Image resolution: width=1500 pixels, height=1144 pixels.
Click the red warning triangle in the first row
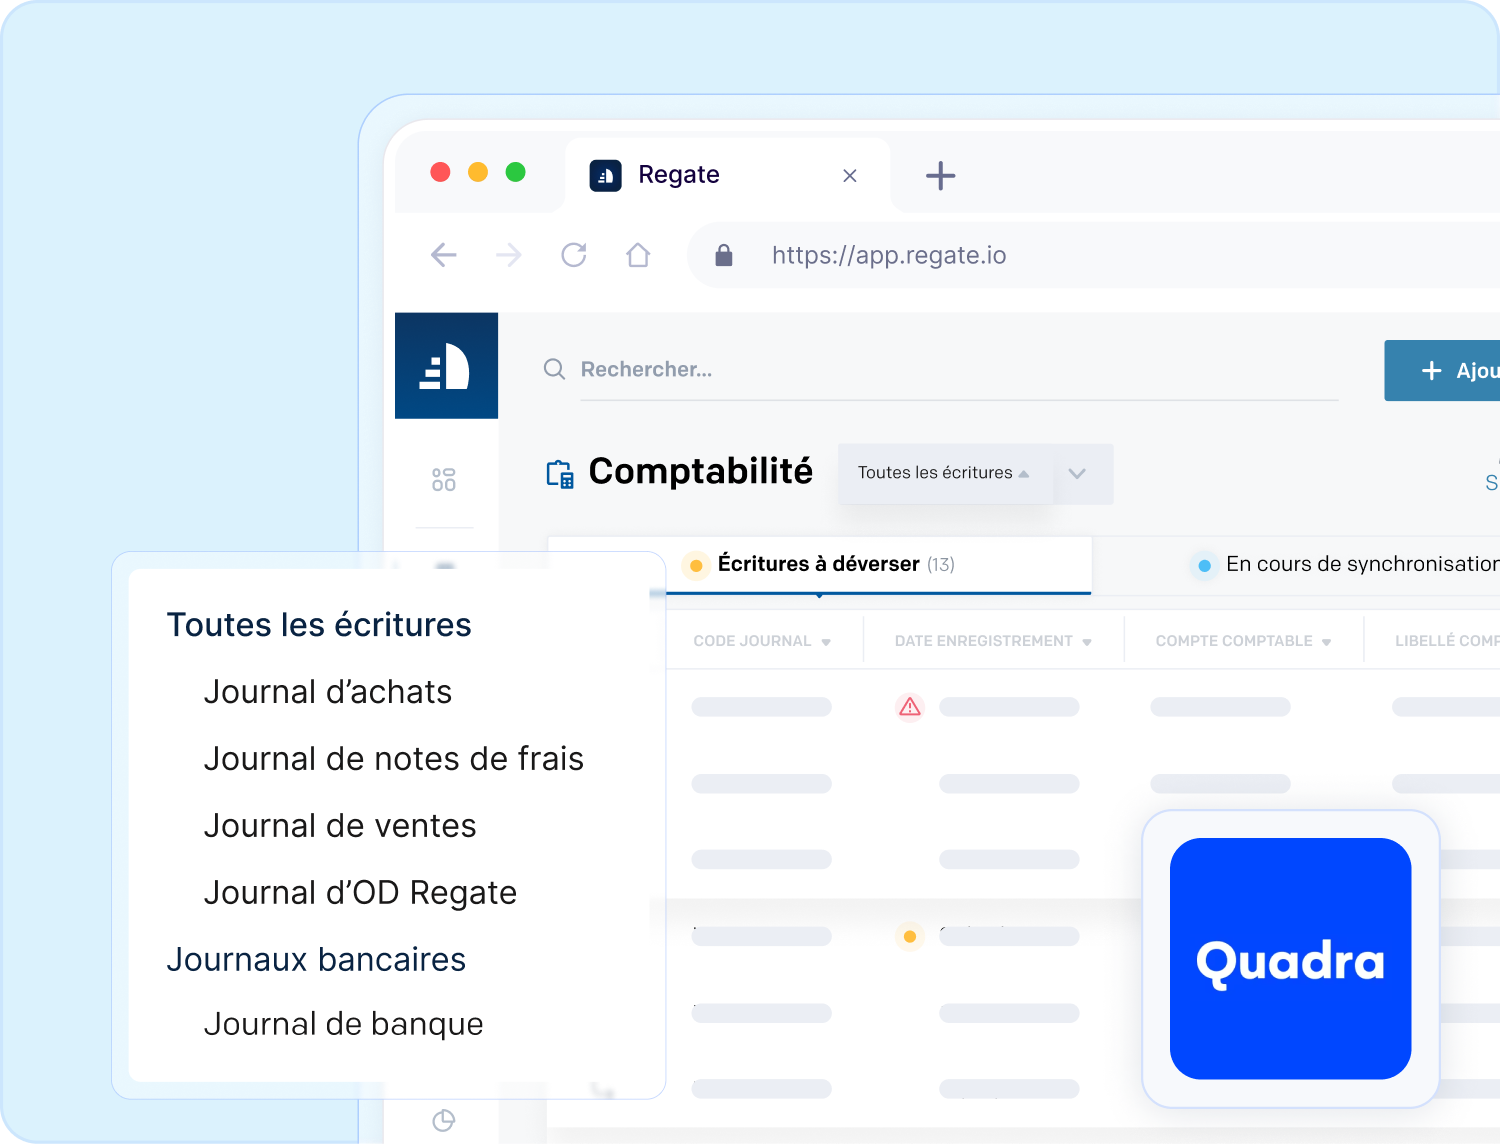coord(910,707)
